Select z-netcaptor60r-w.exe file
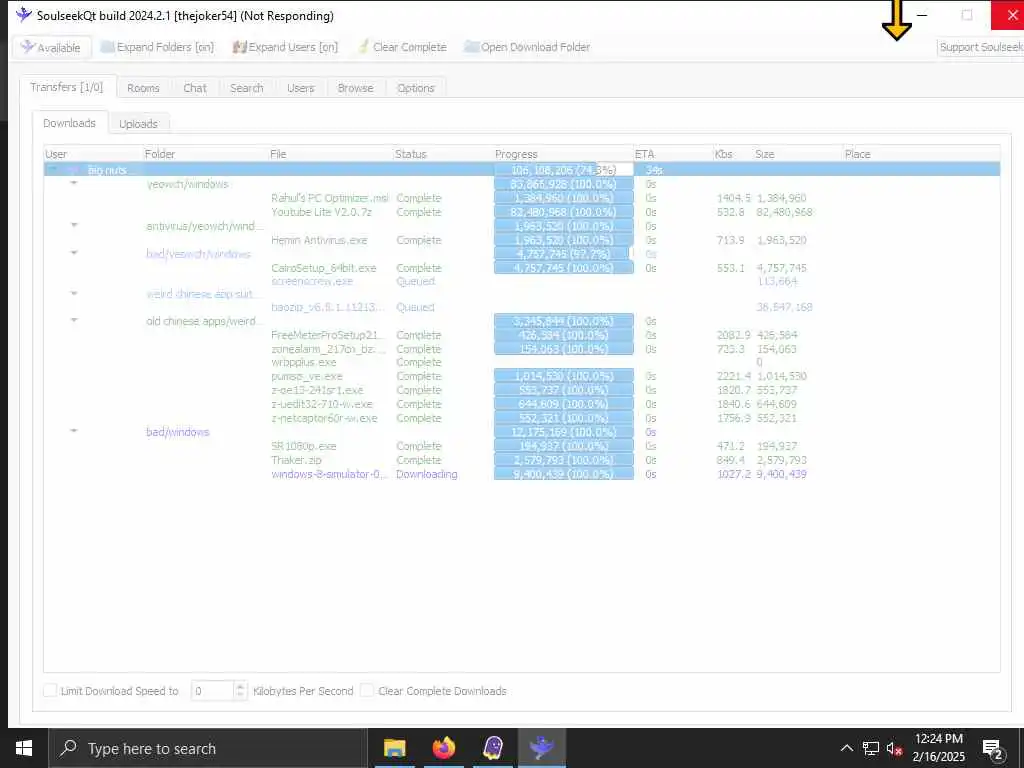Viewport: 1024px width, 768px height. [324, 418]
